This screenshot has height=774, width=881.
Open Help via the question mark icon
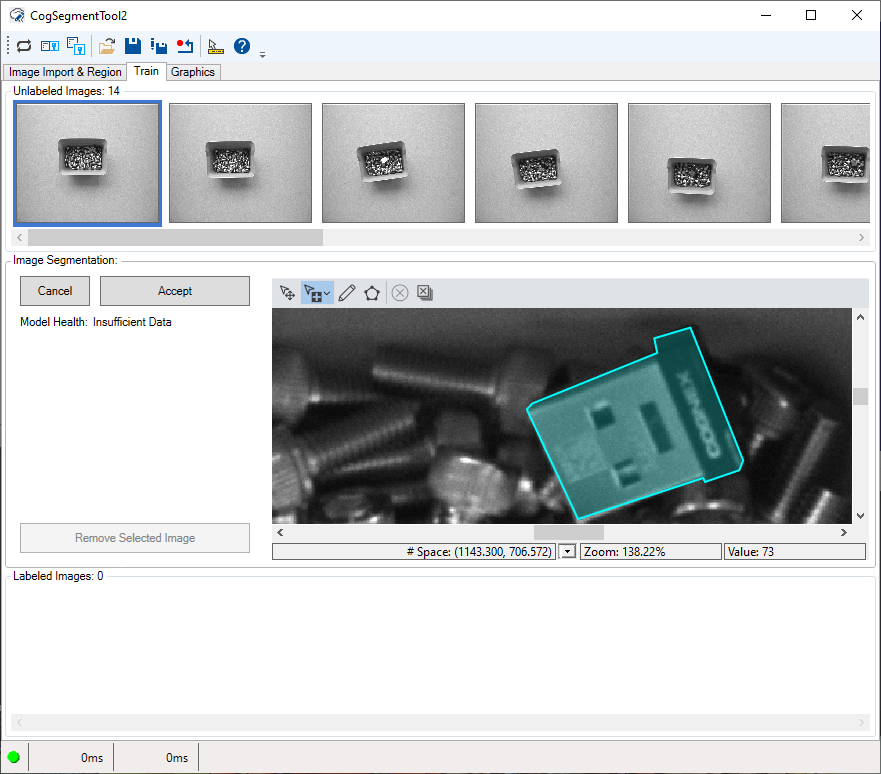(241, 46)
